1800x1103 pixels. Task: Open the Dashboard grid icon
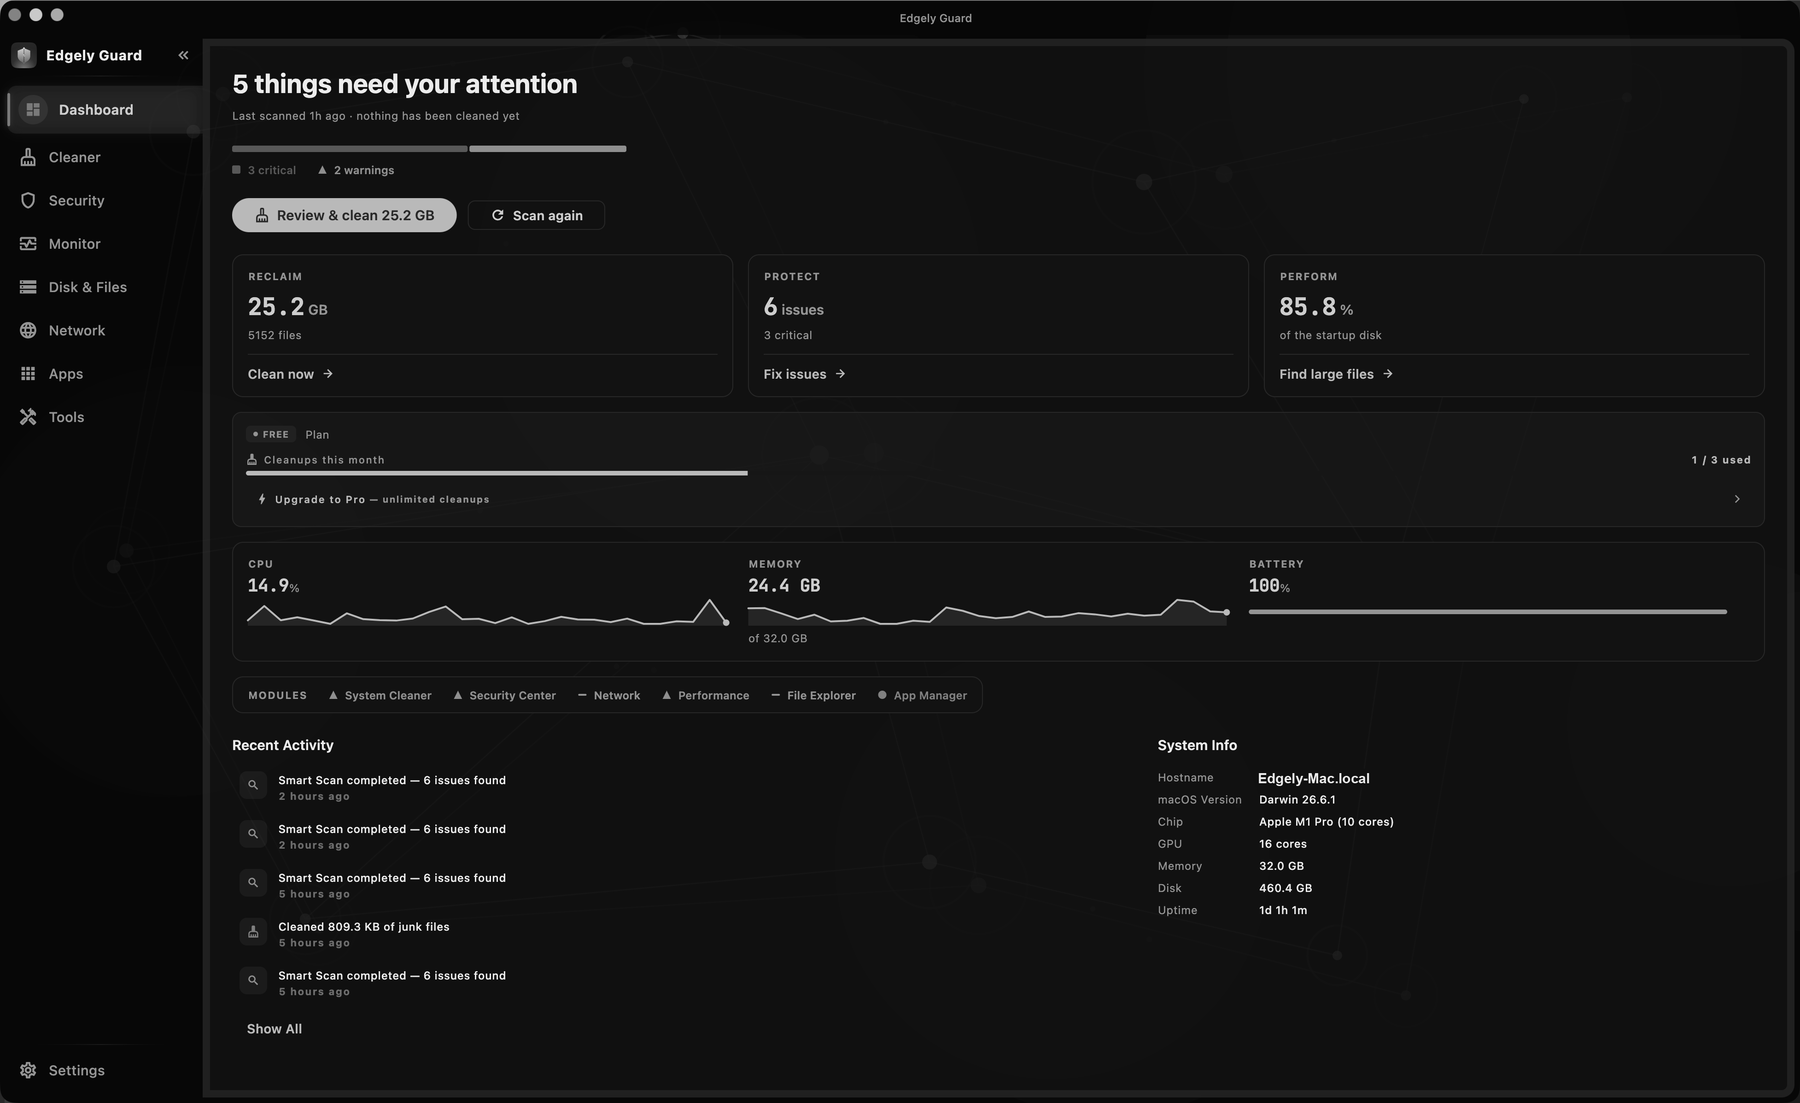(x=33, y=109)
